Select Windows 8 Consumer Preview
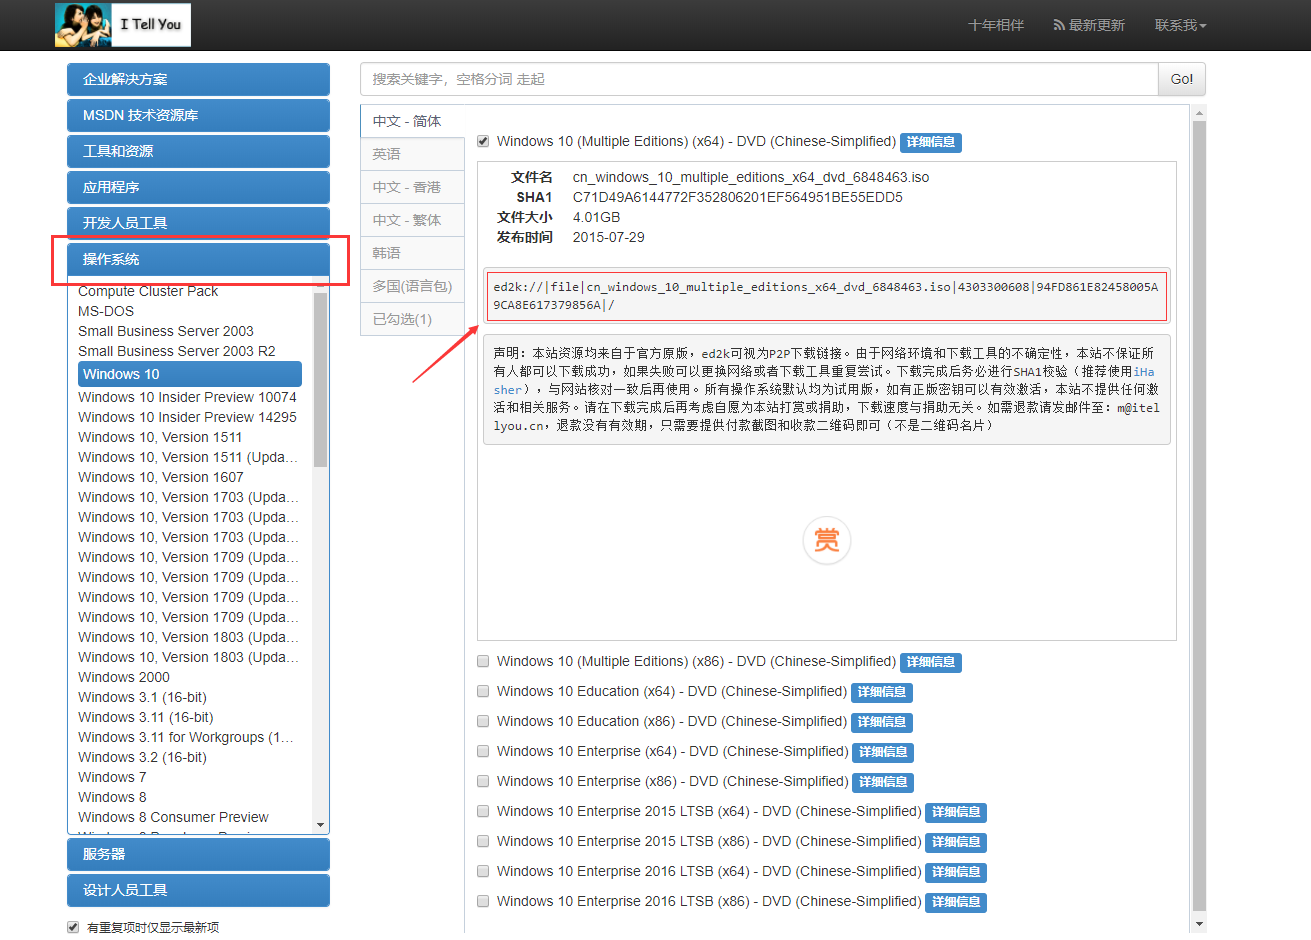This screenshot has height=940, width=1311. point(173,817)
